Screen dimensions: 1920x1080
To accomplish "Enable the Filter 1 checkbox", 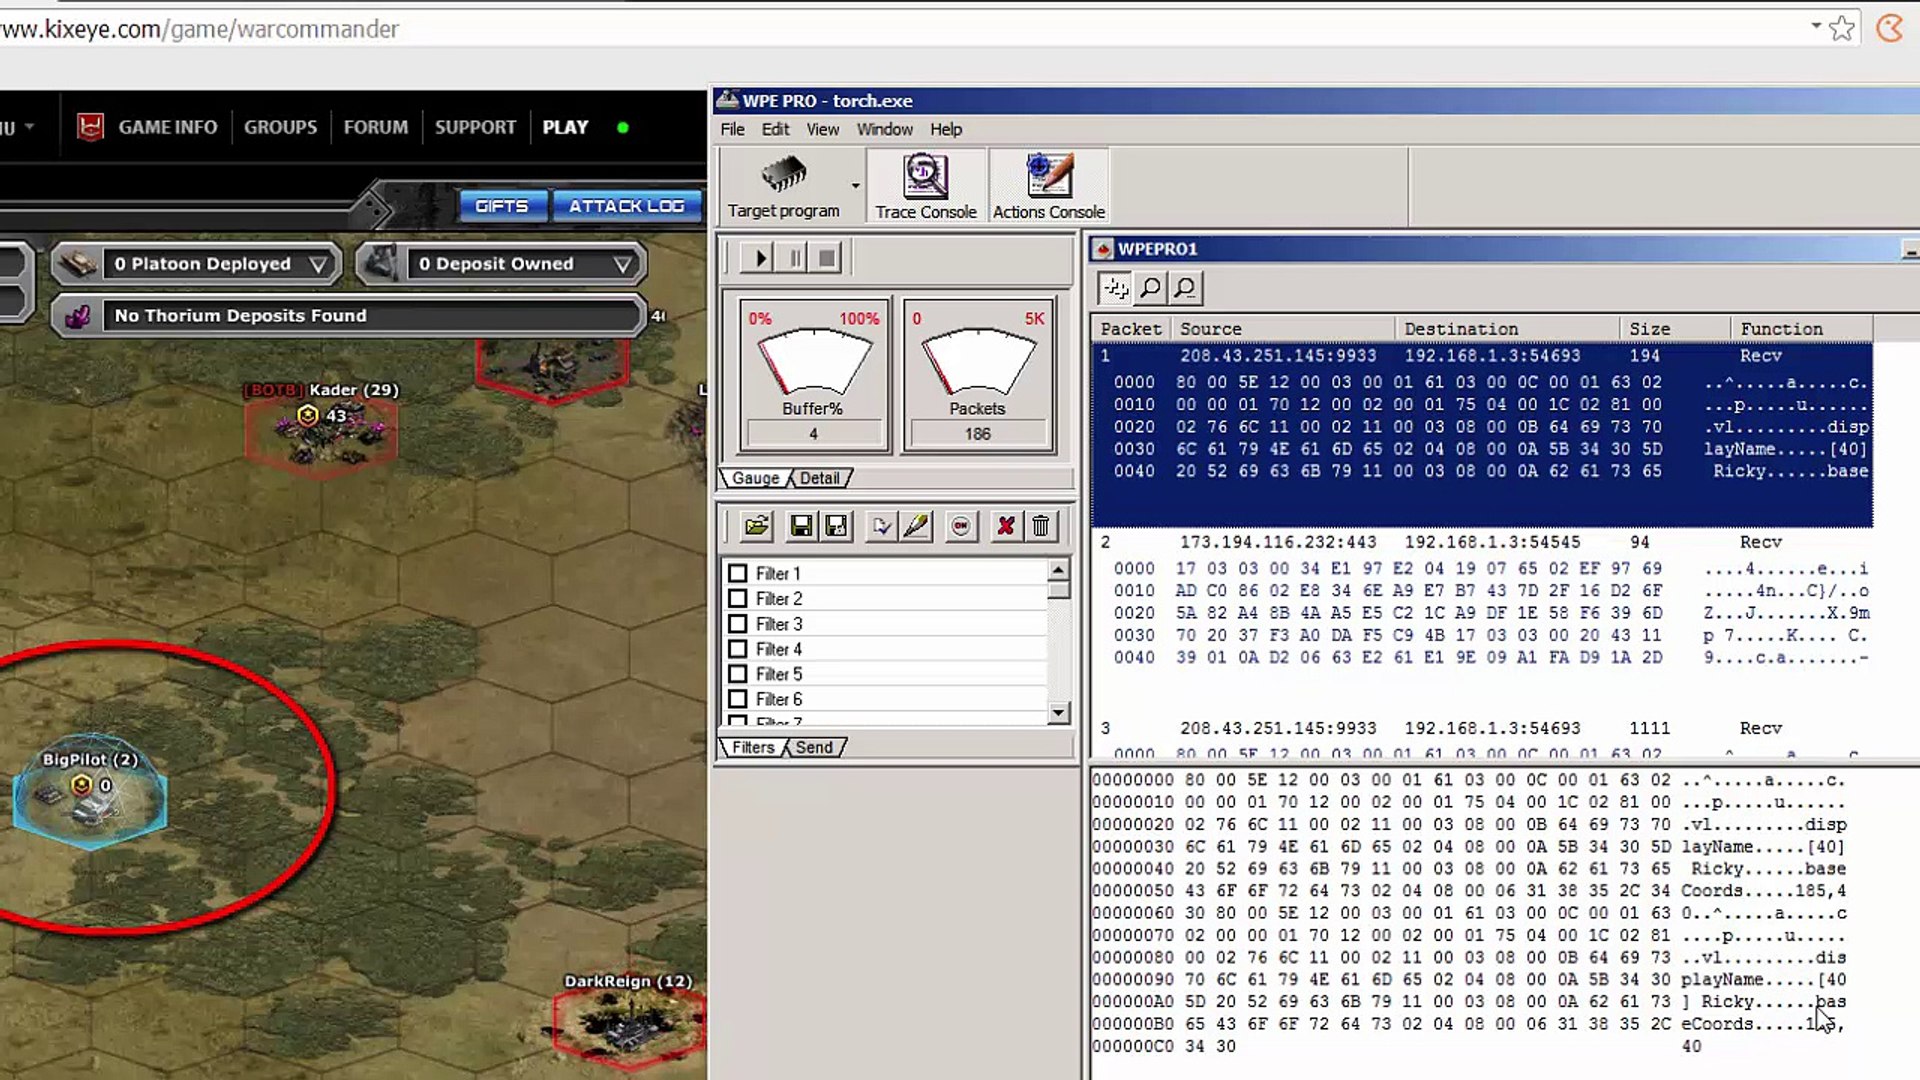I will [738, 573].
